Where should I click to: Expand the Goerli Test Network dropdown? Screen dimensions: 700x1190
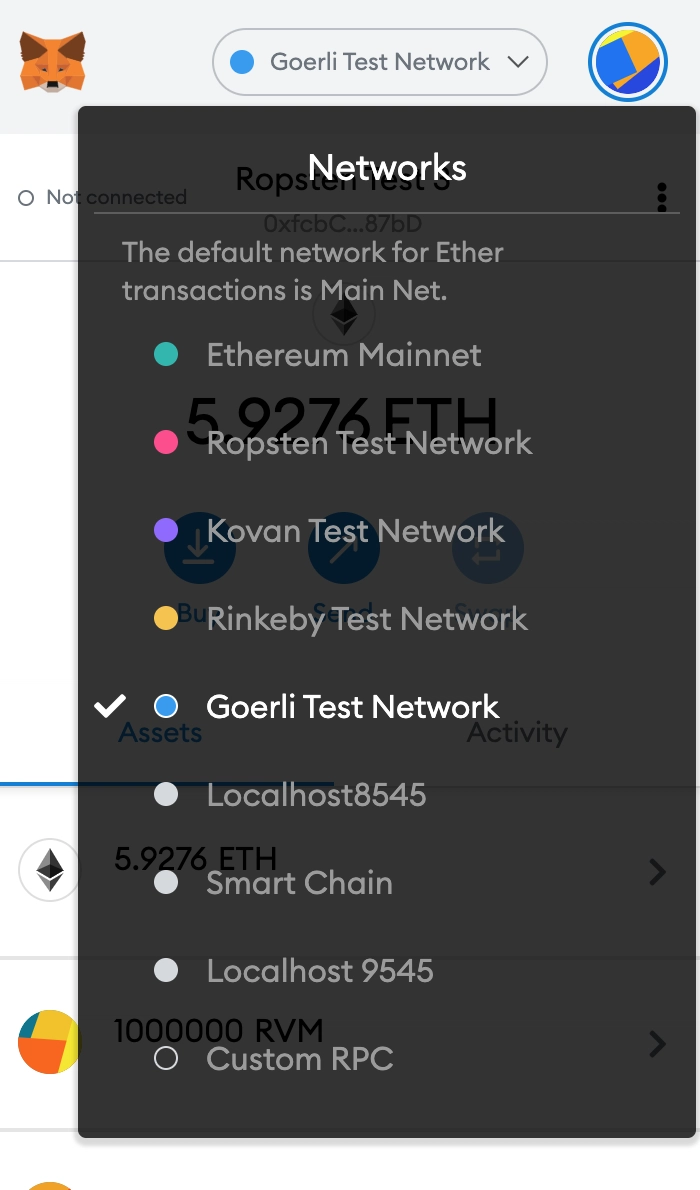click(380, 62)
